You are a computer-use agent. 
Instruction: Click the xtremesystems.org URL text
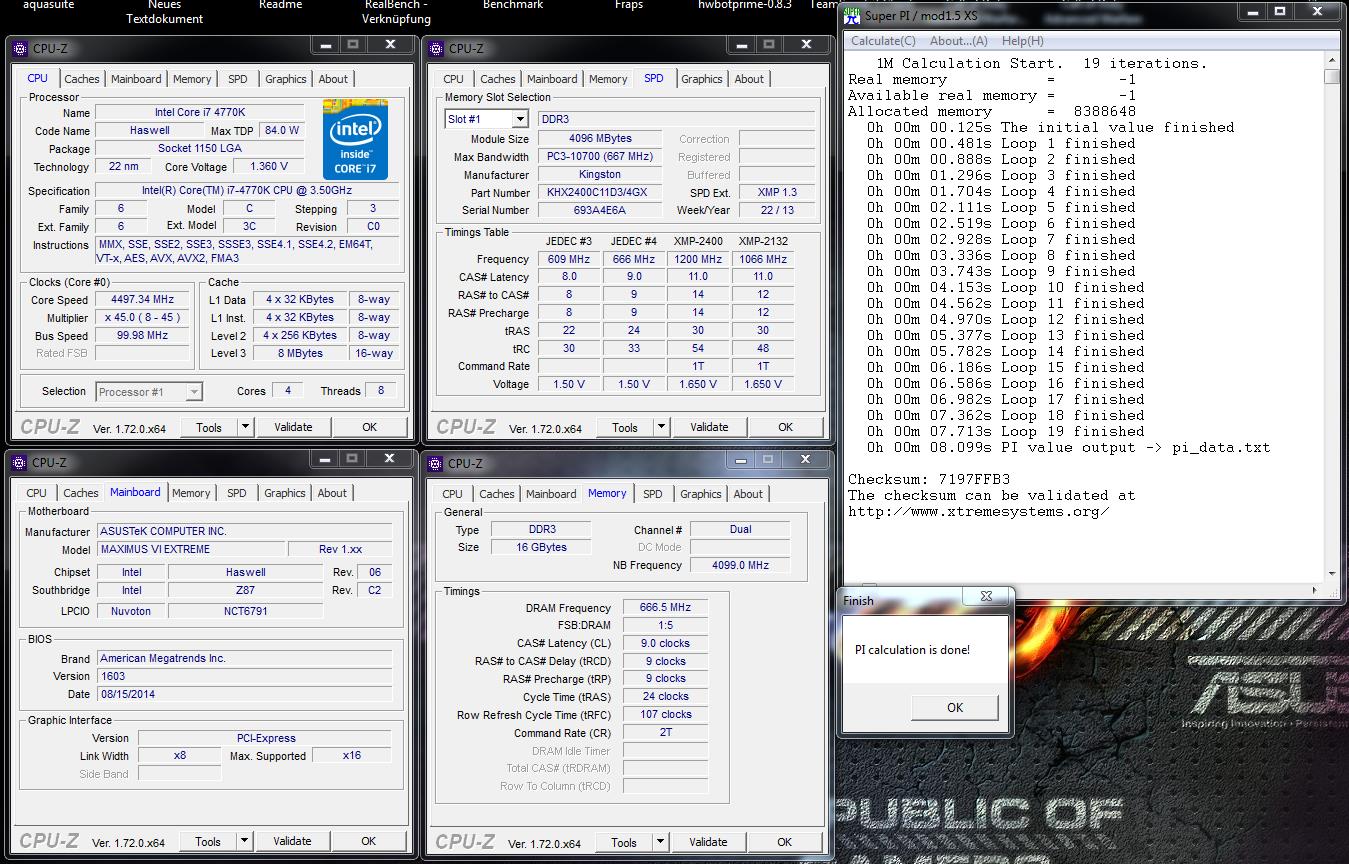(x=979, y=511)
